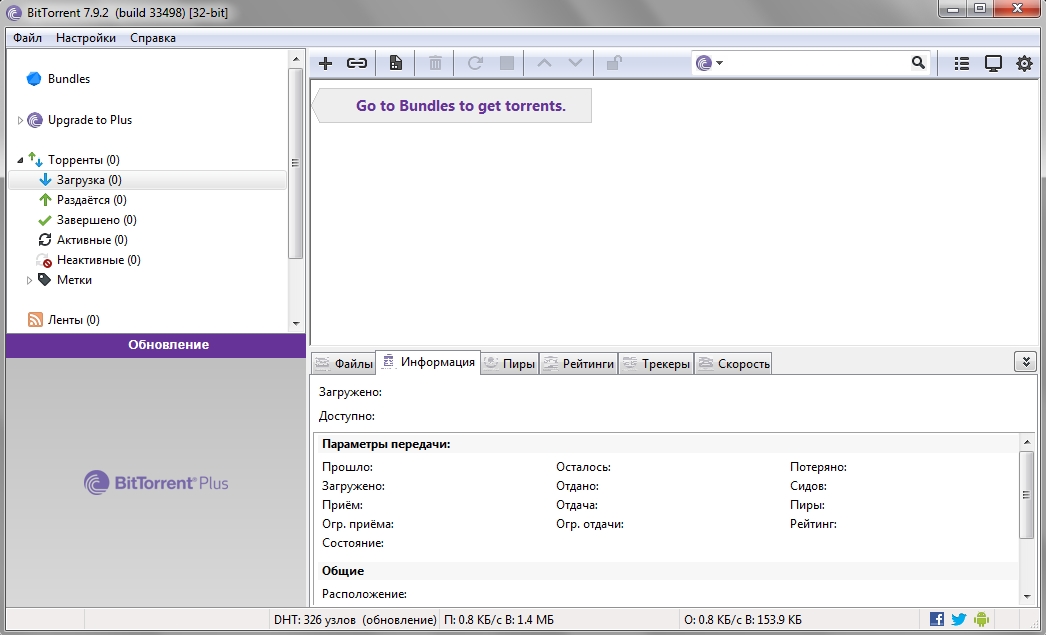
Task: Switch to the Скорость tab
Action: coord(733,364)
